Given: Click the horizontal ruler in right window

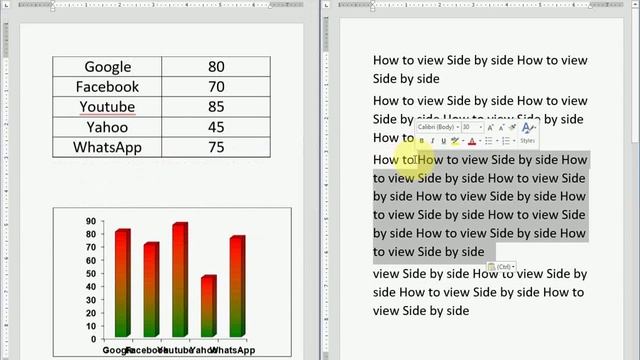Looking at the screenshot, I should pyautogui.click(x=481, y=5).
